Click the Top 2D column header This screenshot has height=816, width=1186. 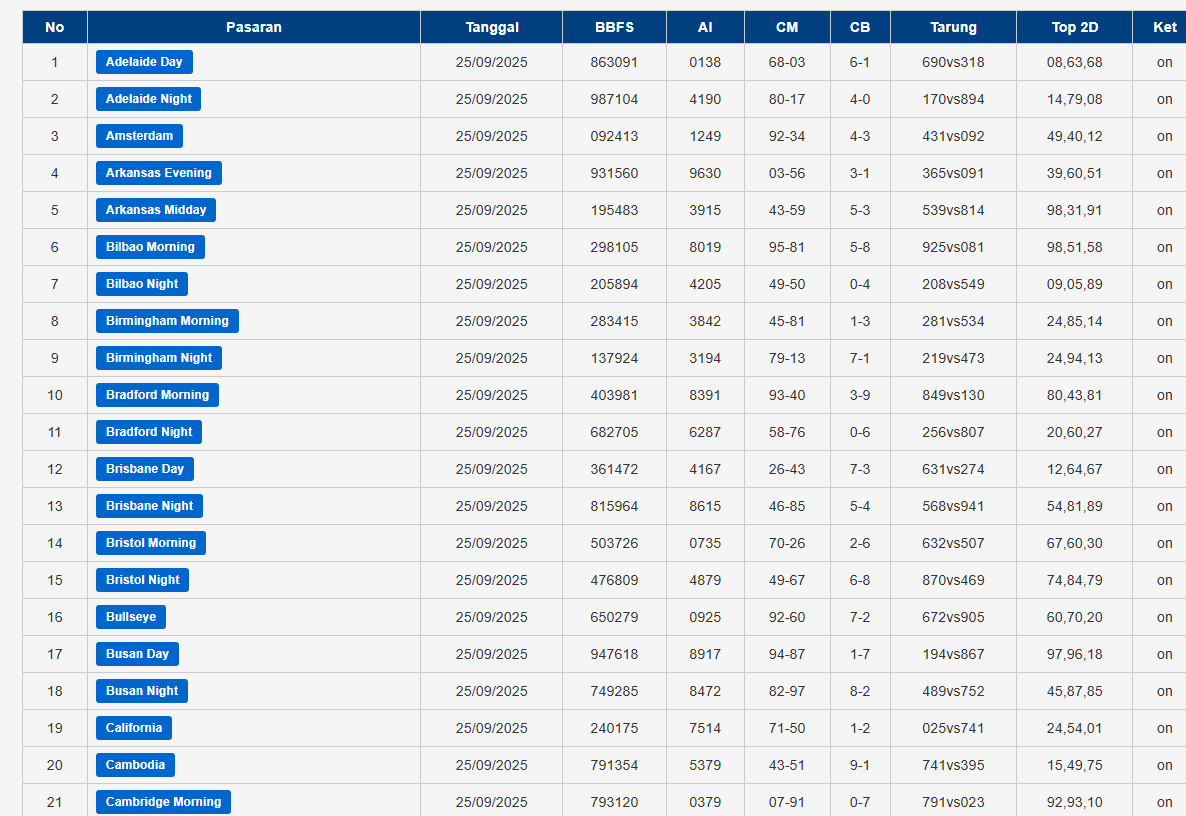click(1074, 27)
